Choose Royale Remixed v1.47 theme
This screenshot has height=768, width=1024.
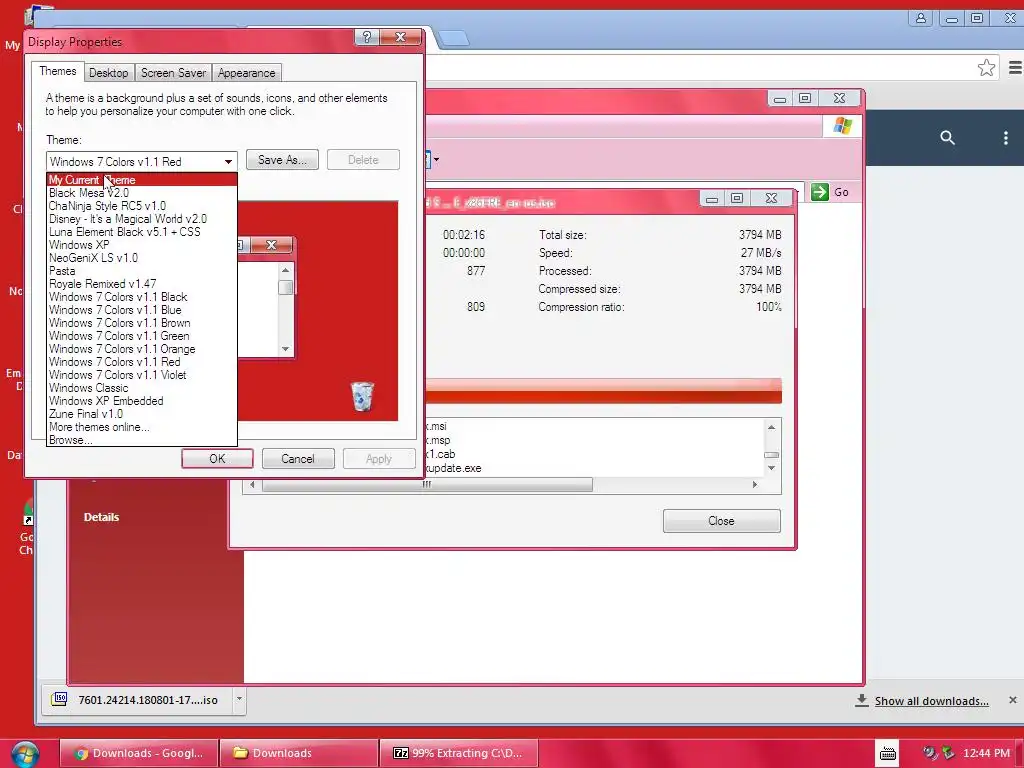click(x=142, y=284)
